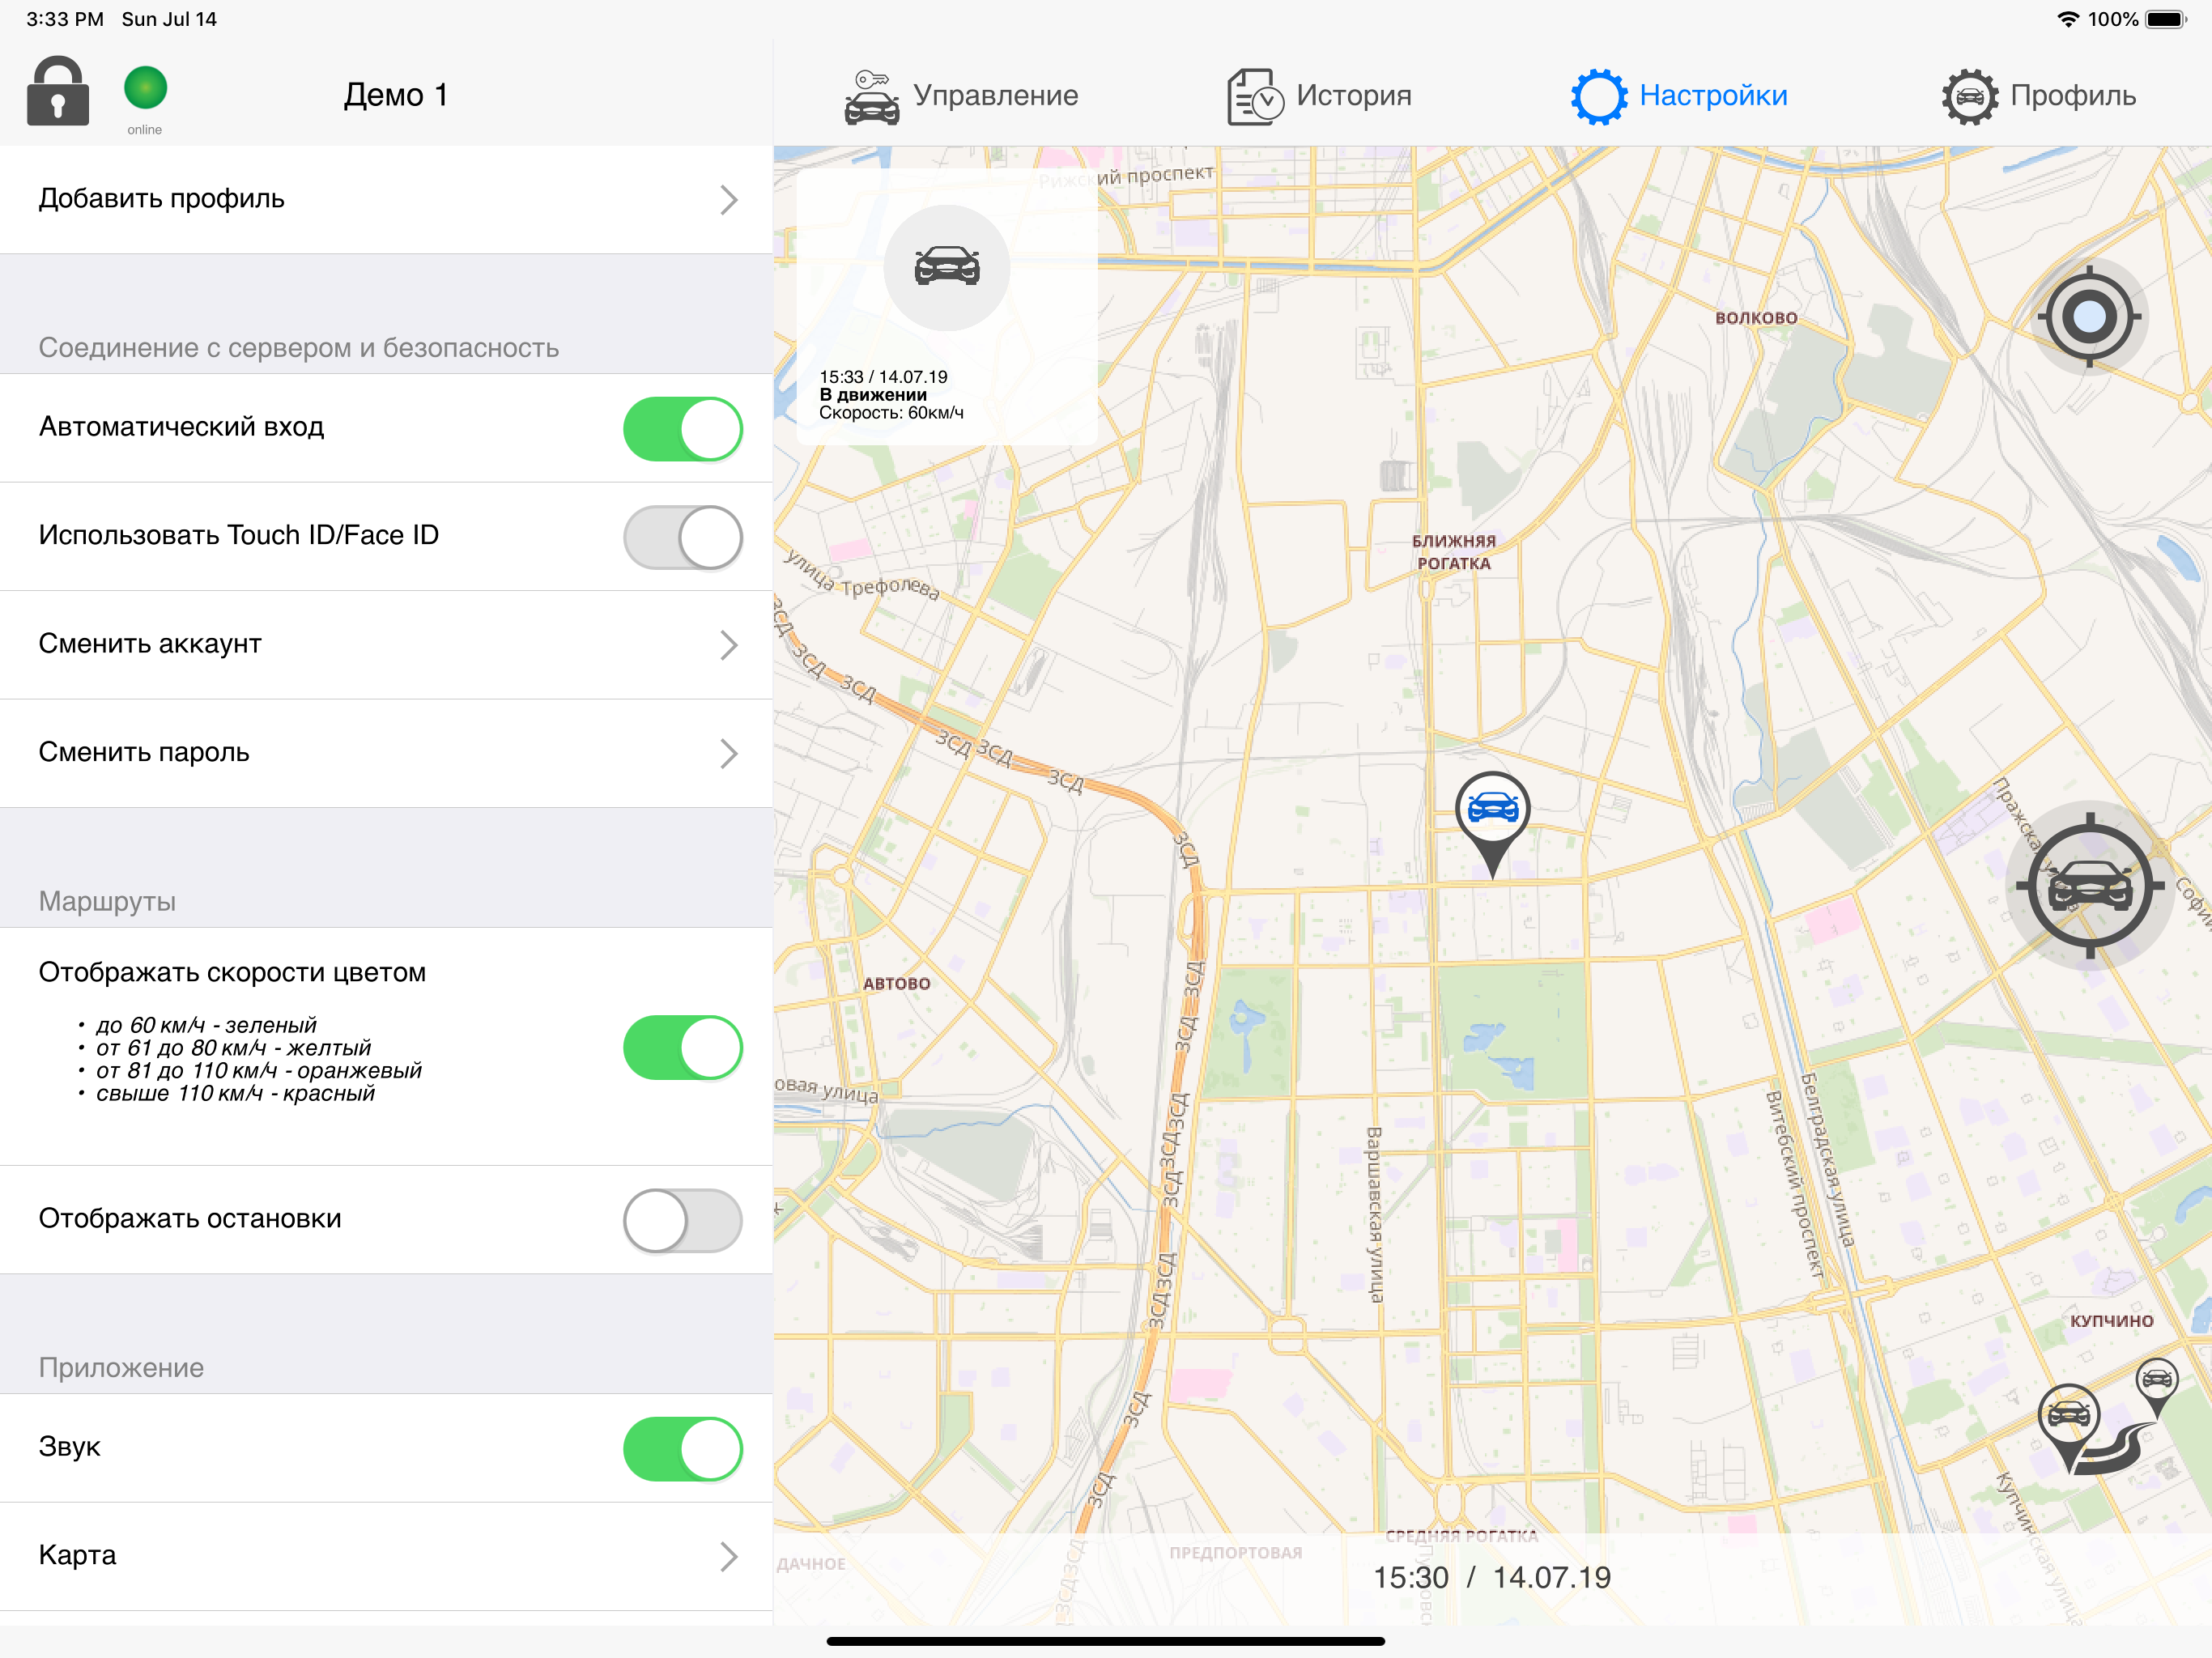Image resolution: width=2212 pixels, height=1658 pixels.
Task: Tap the center-on-car crosshair button
Action: pyautogui.click(x=2089, y=886)
